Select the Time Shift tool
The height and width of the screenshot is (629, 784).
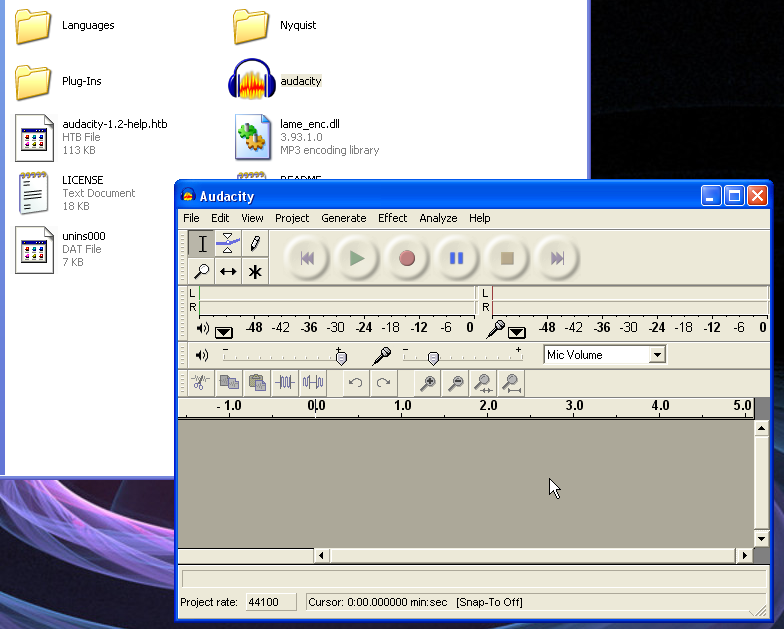coord(228,271)
